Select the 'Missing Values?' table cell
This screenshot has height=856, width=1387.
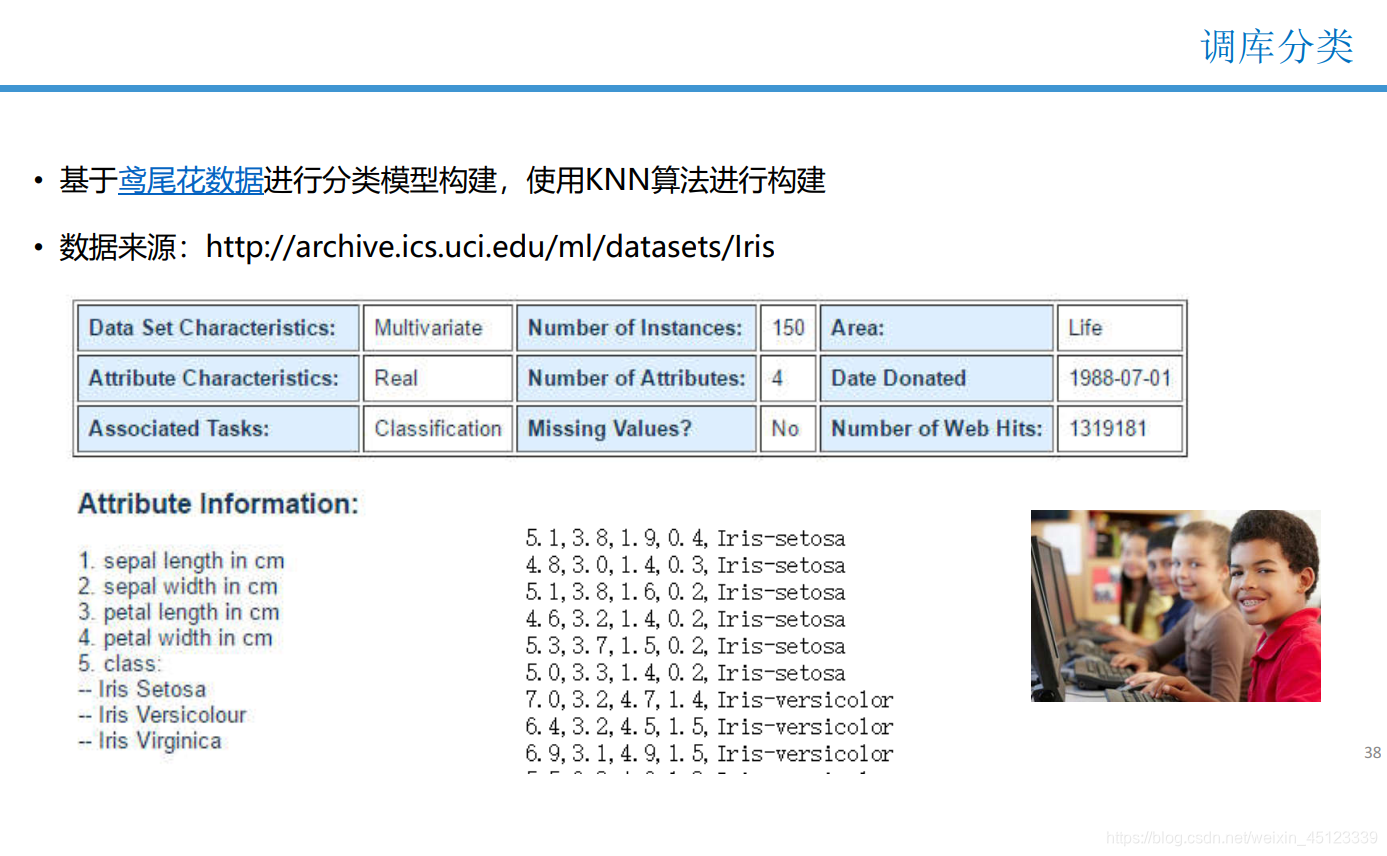click(x=636, y=429)
